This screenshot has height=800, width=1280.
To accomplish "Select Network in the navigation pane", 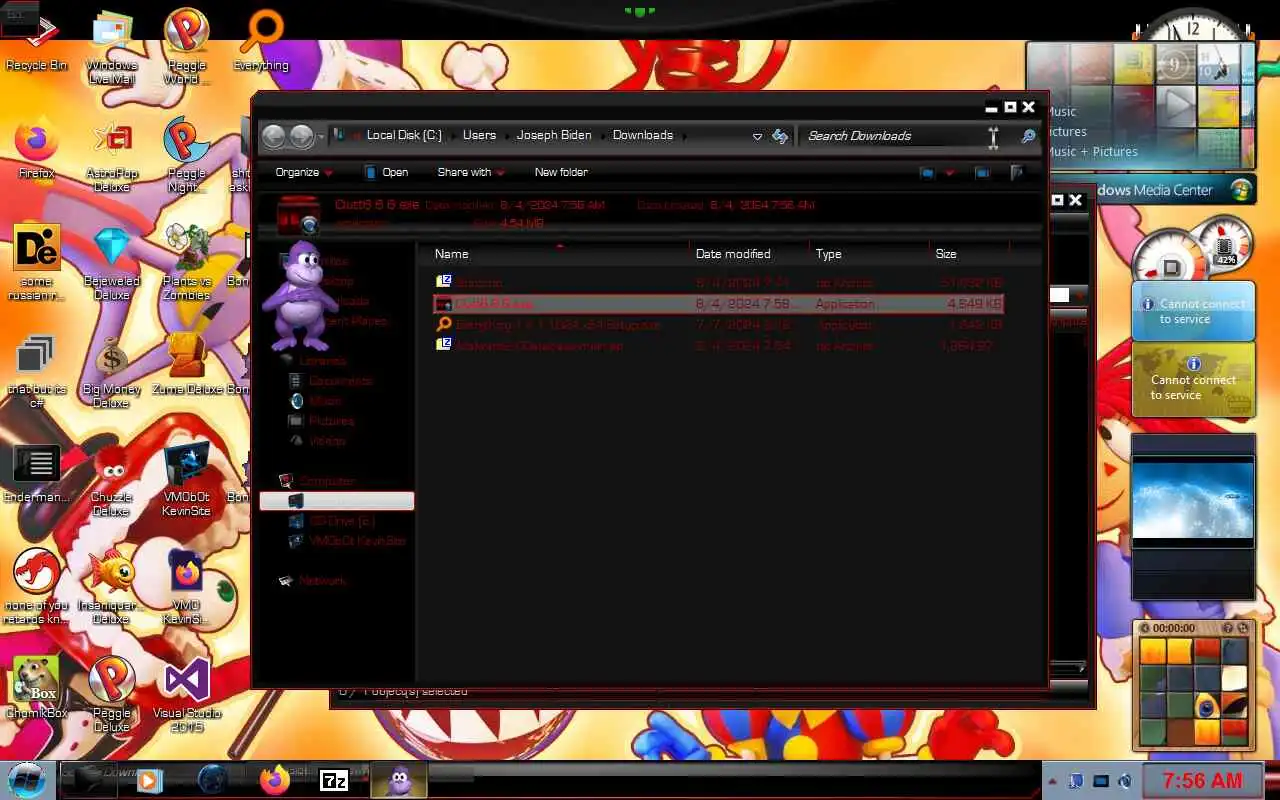I will (x=312, y=581).
